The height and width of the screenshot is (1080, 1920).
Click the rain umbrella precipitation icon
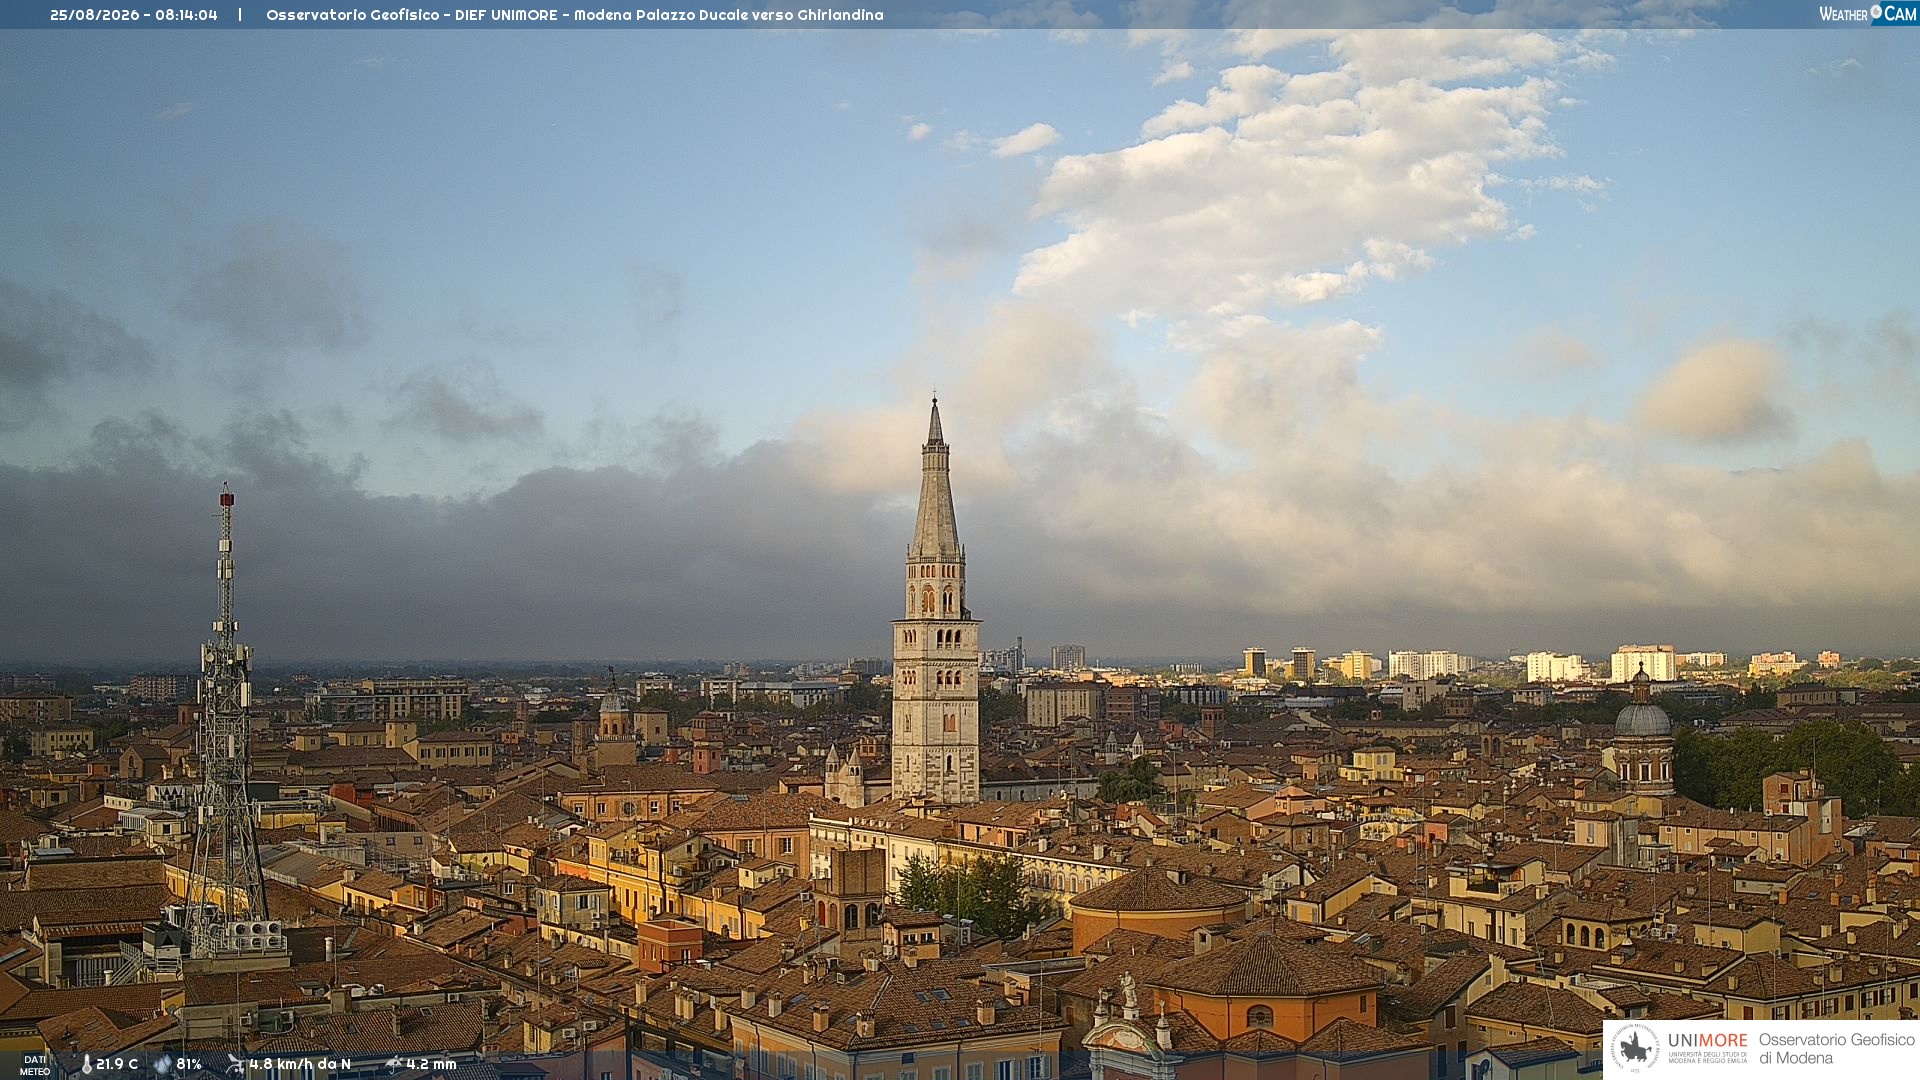click(x=394, y=1064)
